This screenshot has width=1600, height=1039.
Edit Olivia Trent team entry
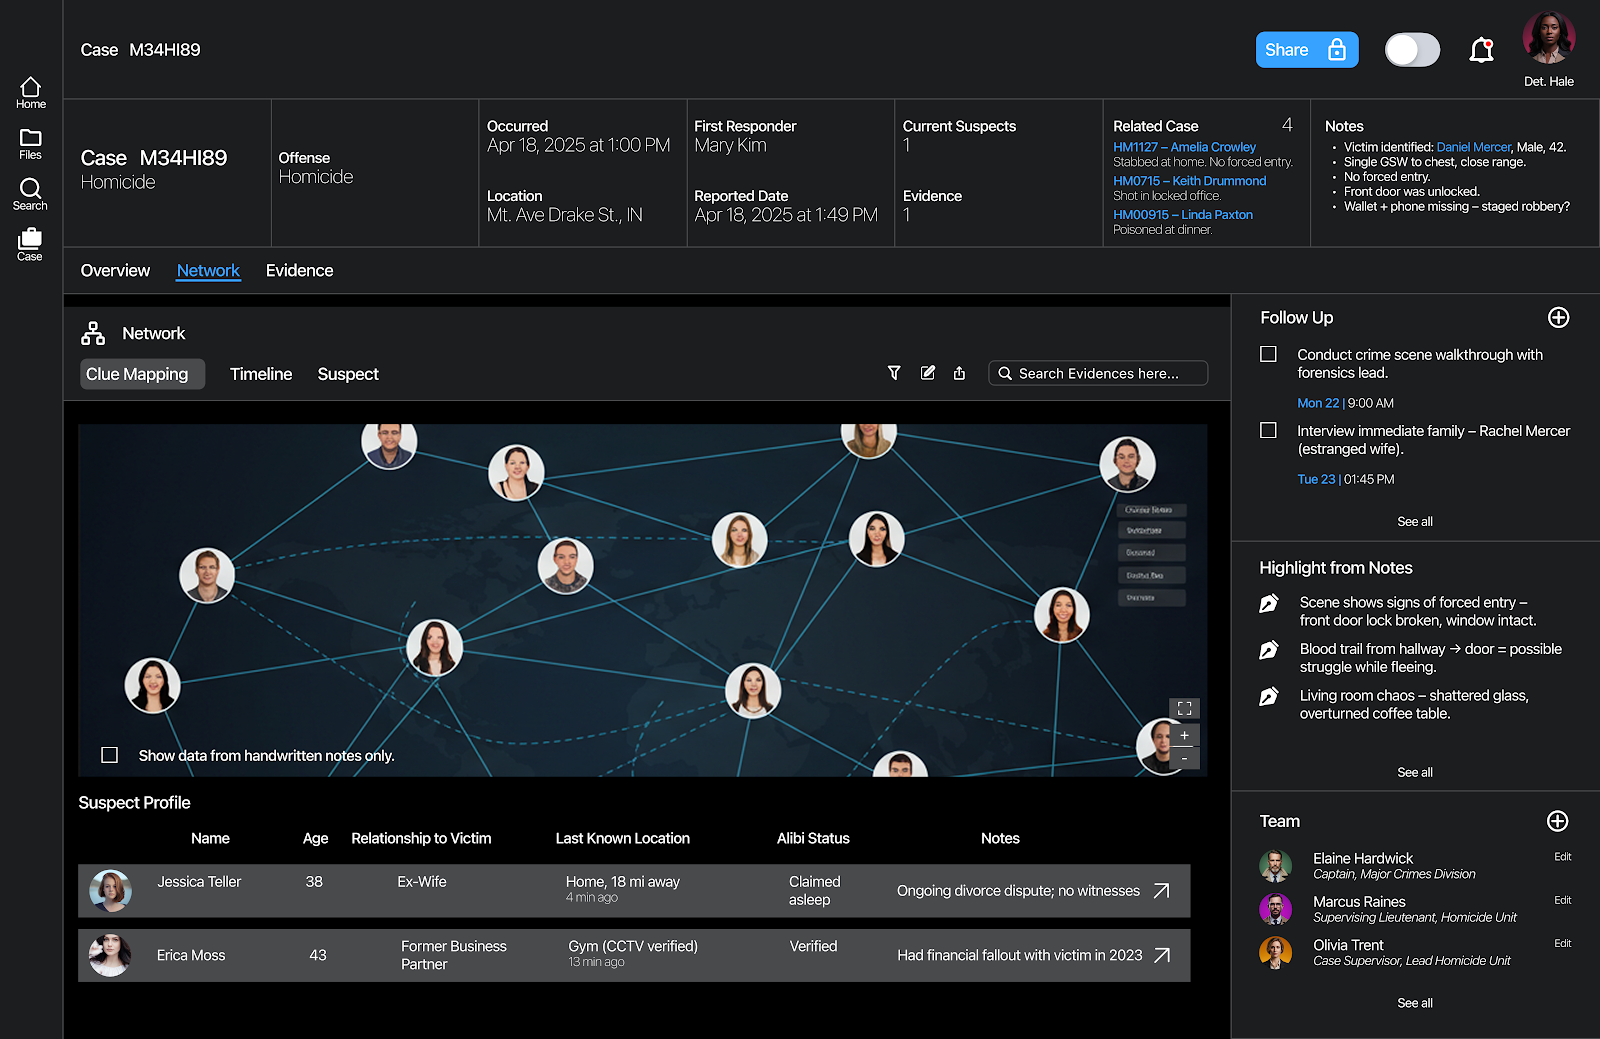click(x=1562, y=943)
